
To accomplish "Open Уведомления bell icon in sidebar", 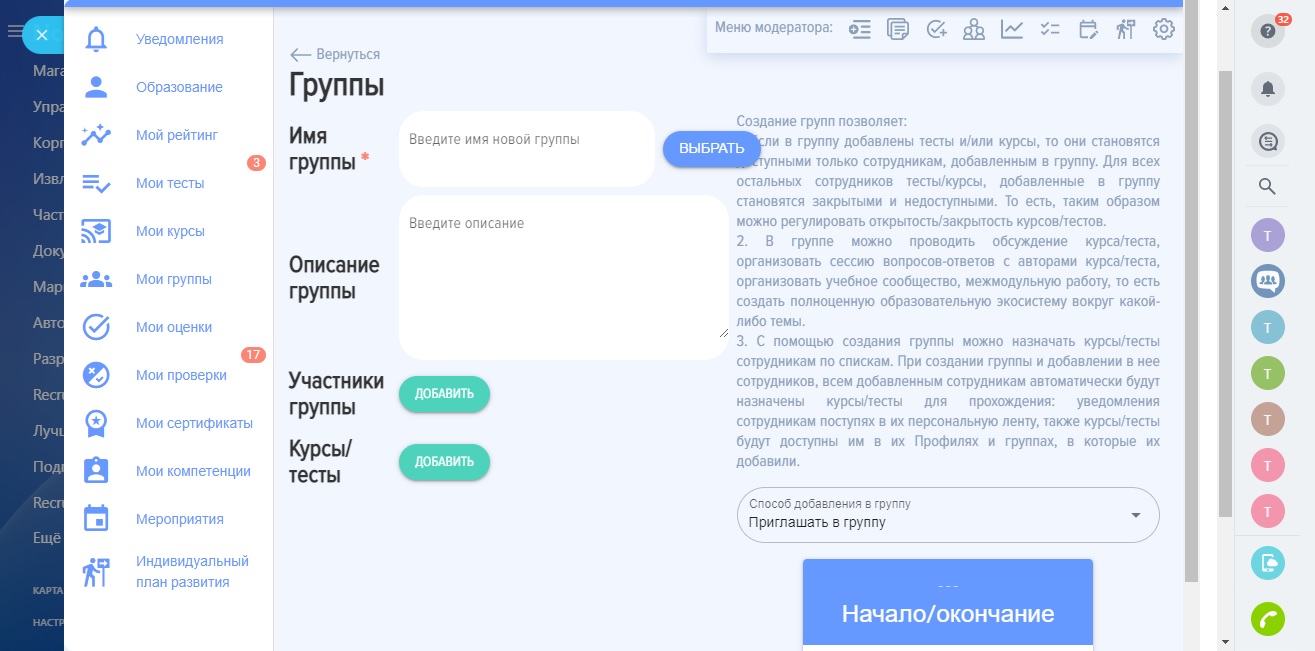I will [x=96, y=40].
